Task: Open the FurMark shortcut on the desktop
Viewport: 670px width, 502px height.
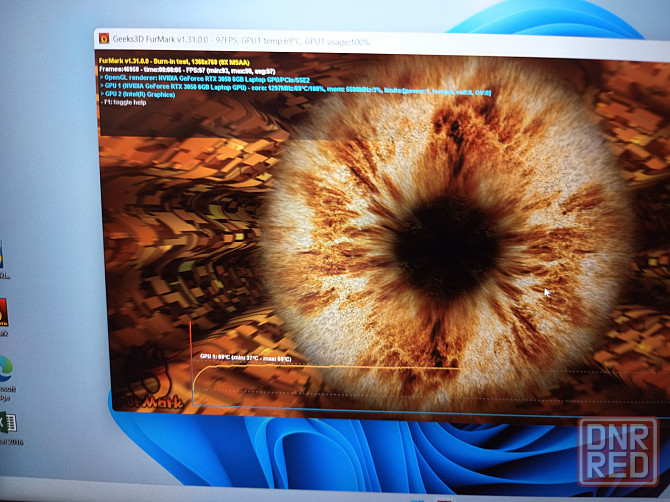Action: (x=3, y=313)
